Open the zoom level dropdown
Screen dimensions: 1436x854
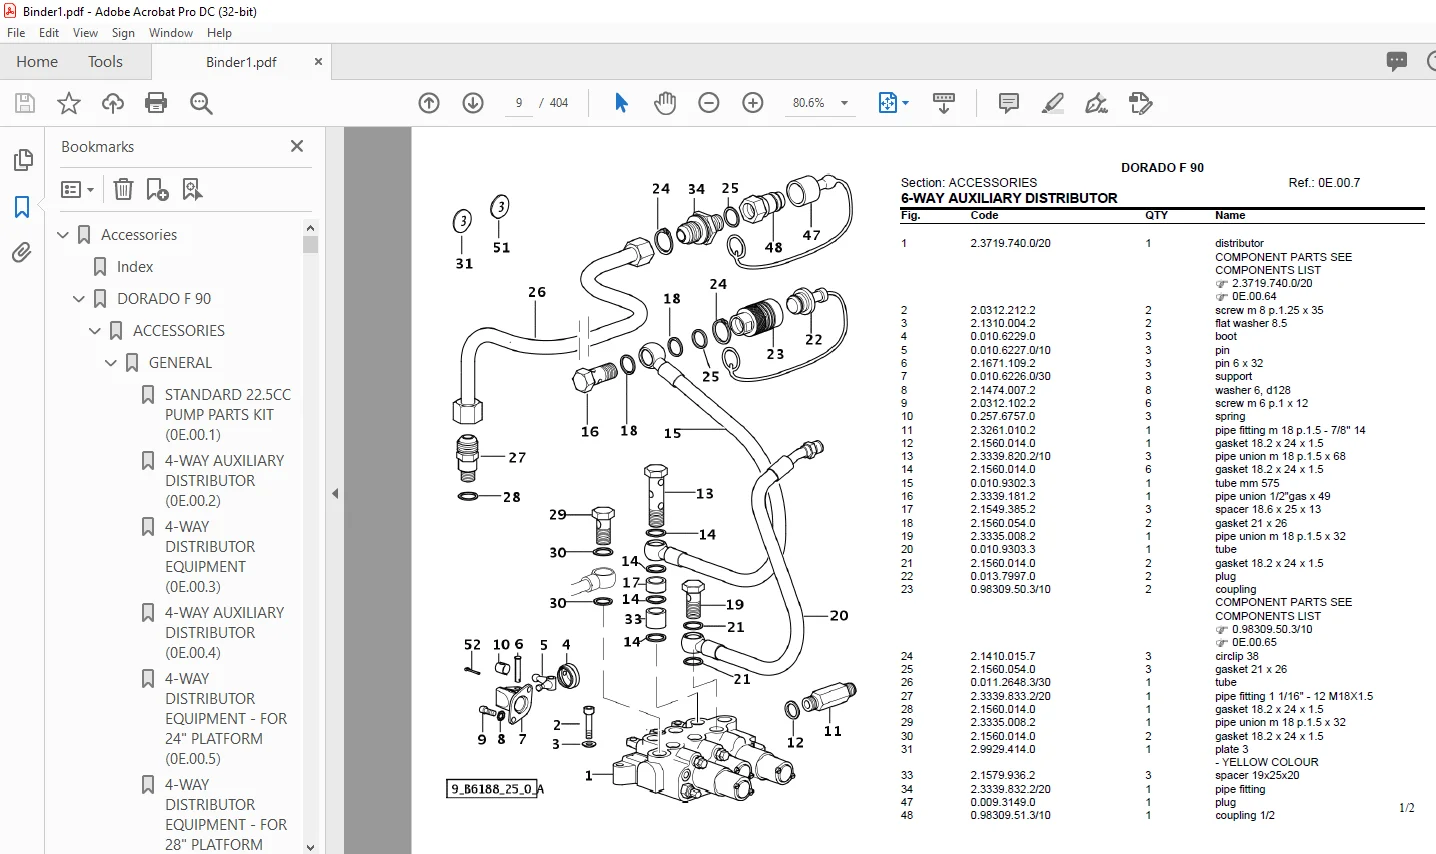[x=844, y=103]
